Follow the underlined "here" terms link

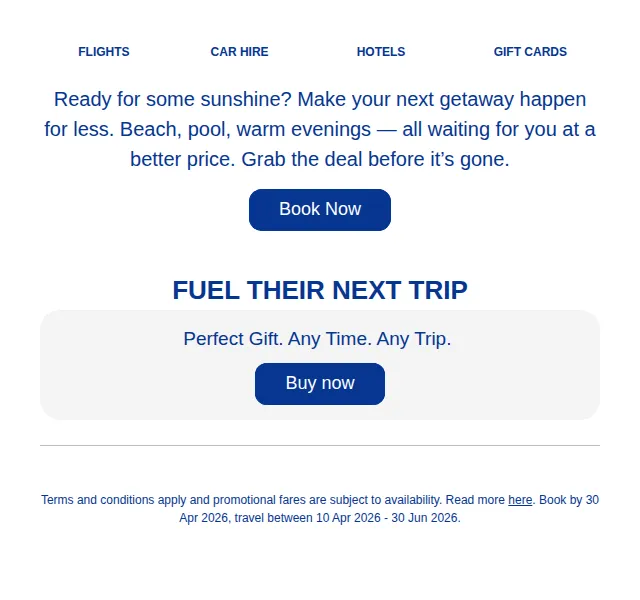[x=520, y=500]
